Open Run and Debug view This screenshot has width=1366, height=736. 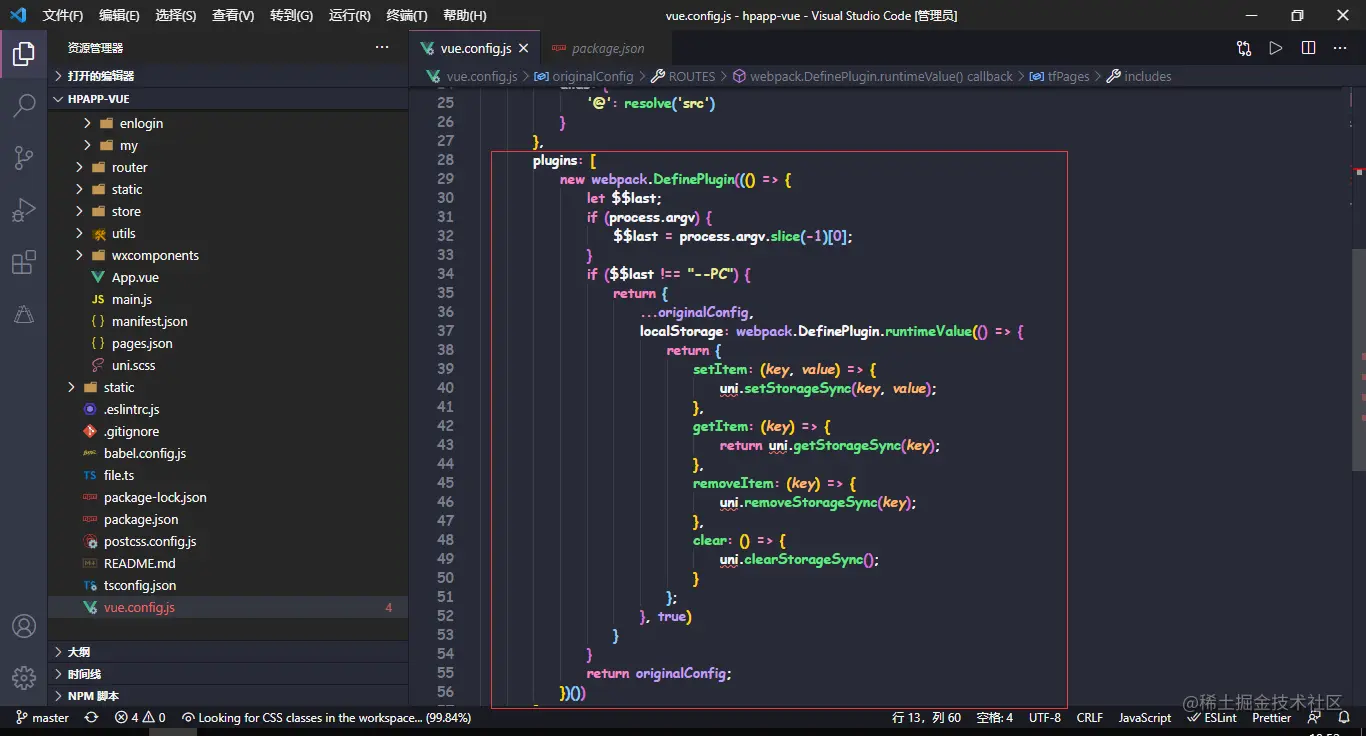(24, 210)
